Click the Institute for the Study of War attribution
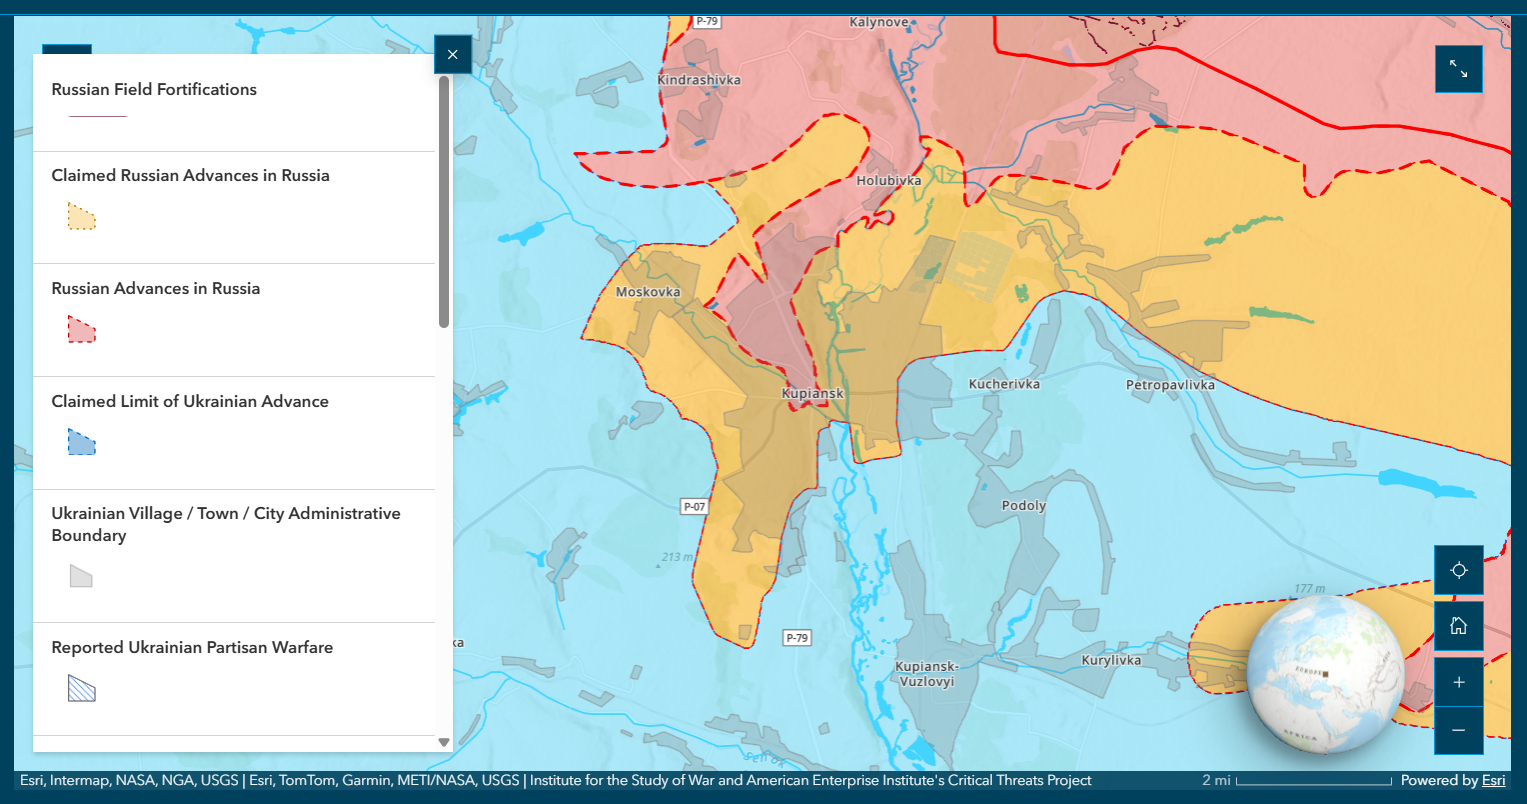The width and height of the screenshot is (1527, 804). (811, 780)
